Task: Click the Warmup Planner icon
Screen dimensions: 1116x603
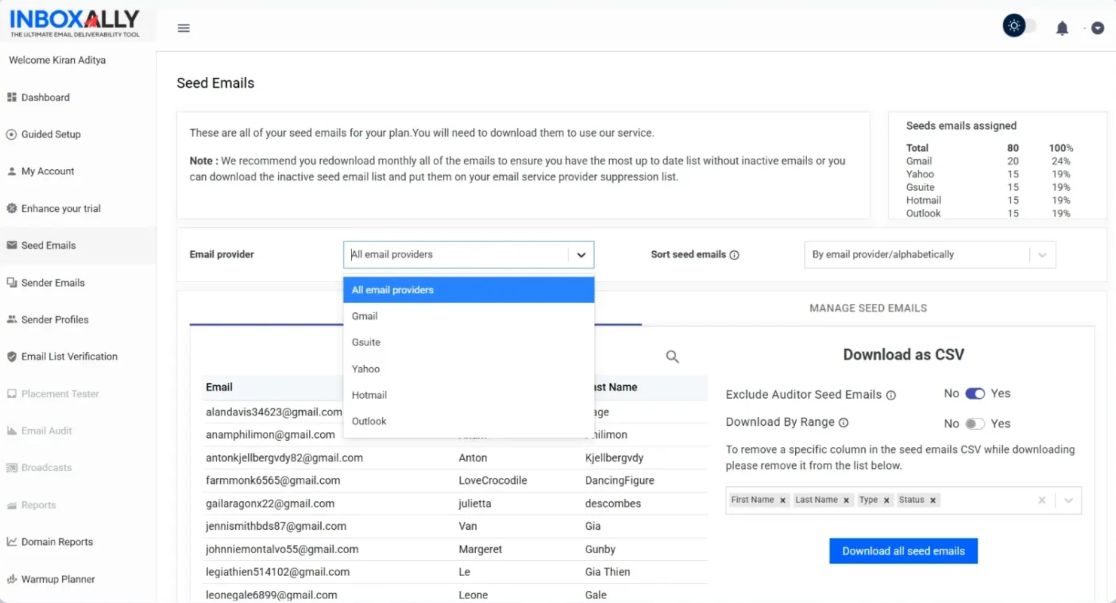Action: (x=11, y=579)
